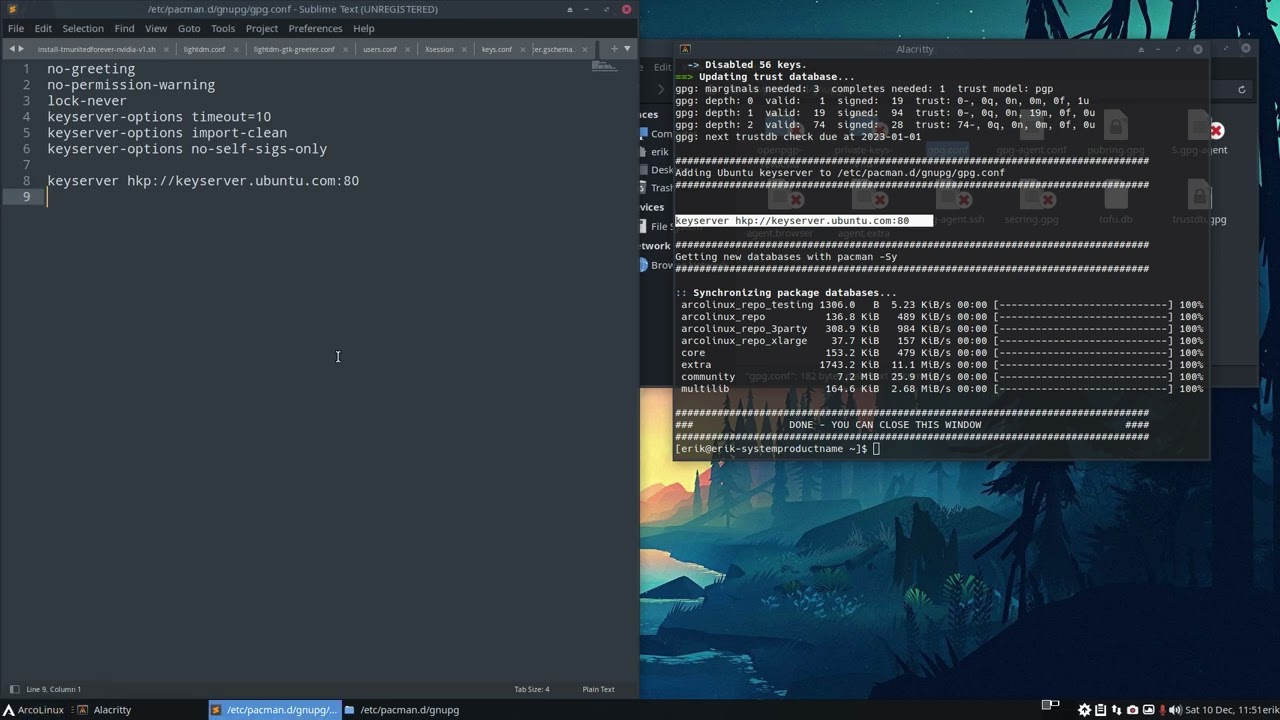Switch to file manager /etc/pacman.d/gnupg taskbar entry
The height and width of the screenshot is (720, 1280).
point(402,710)
